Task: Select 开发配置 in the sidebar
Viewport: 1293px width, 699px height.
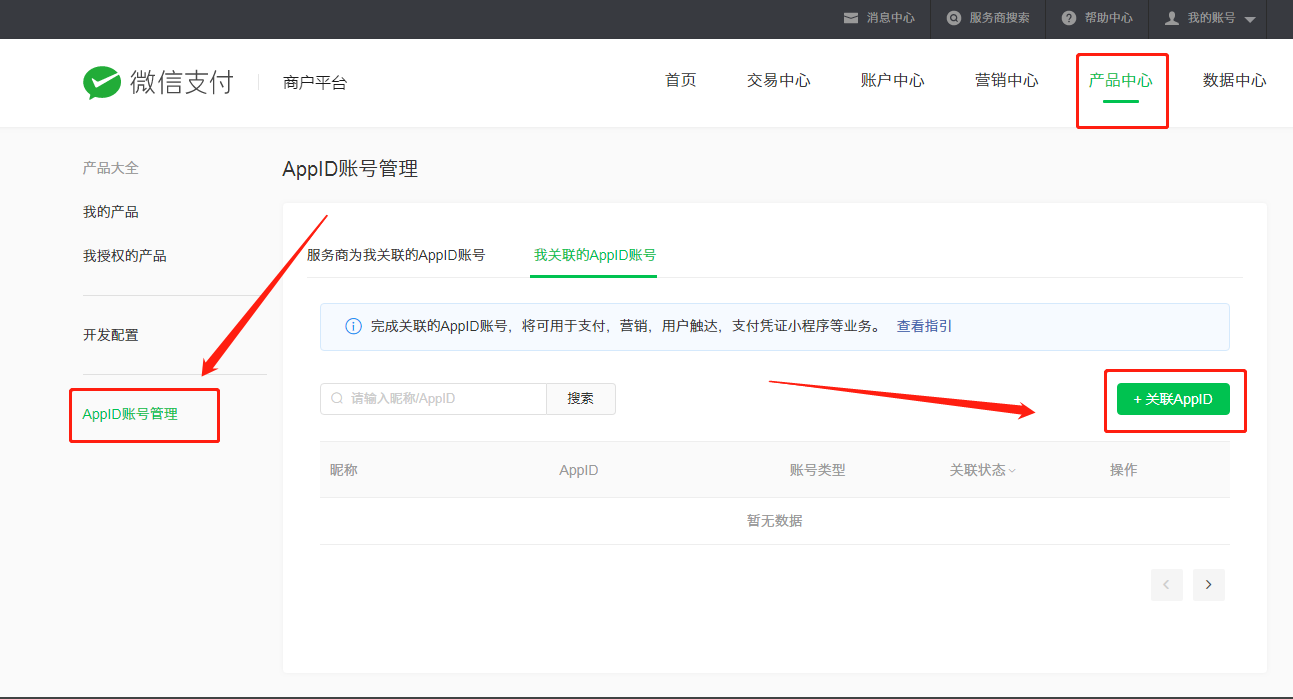Action: (x=111, y=335)
